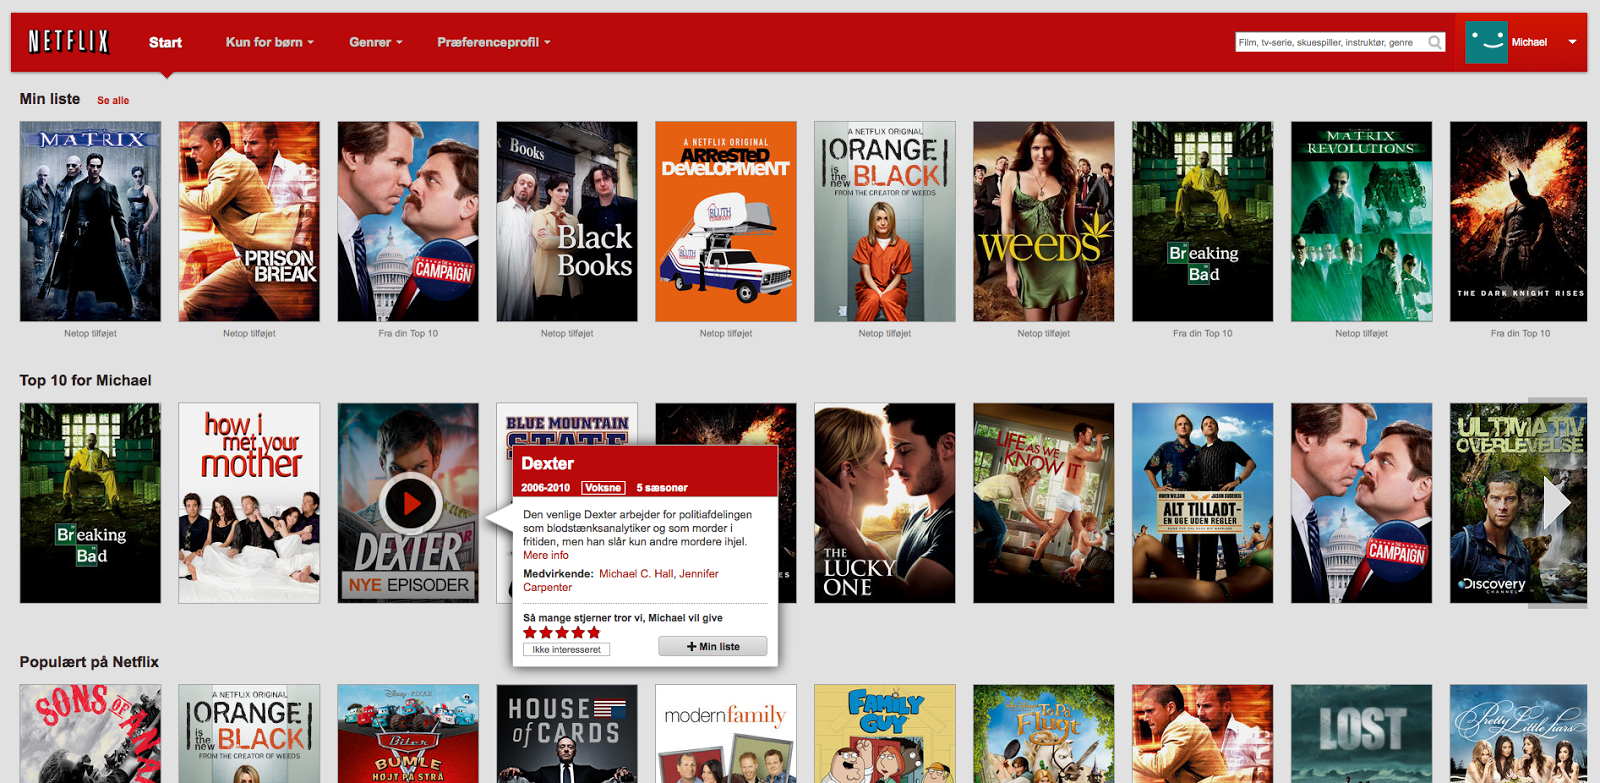1600x783 pixels.
Task: Open the Ultimativ Overlevelse poster
Action: click(x=1519, y=503)
